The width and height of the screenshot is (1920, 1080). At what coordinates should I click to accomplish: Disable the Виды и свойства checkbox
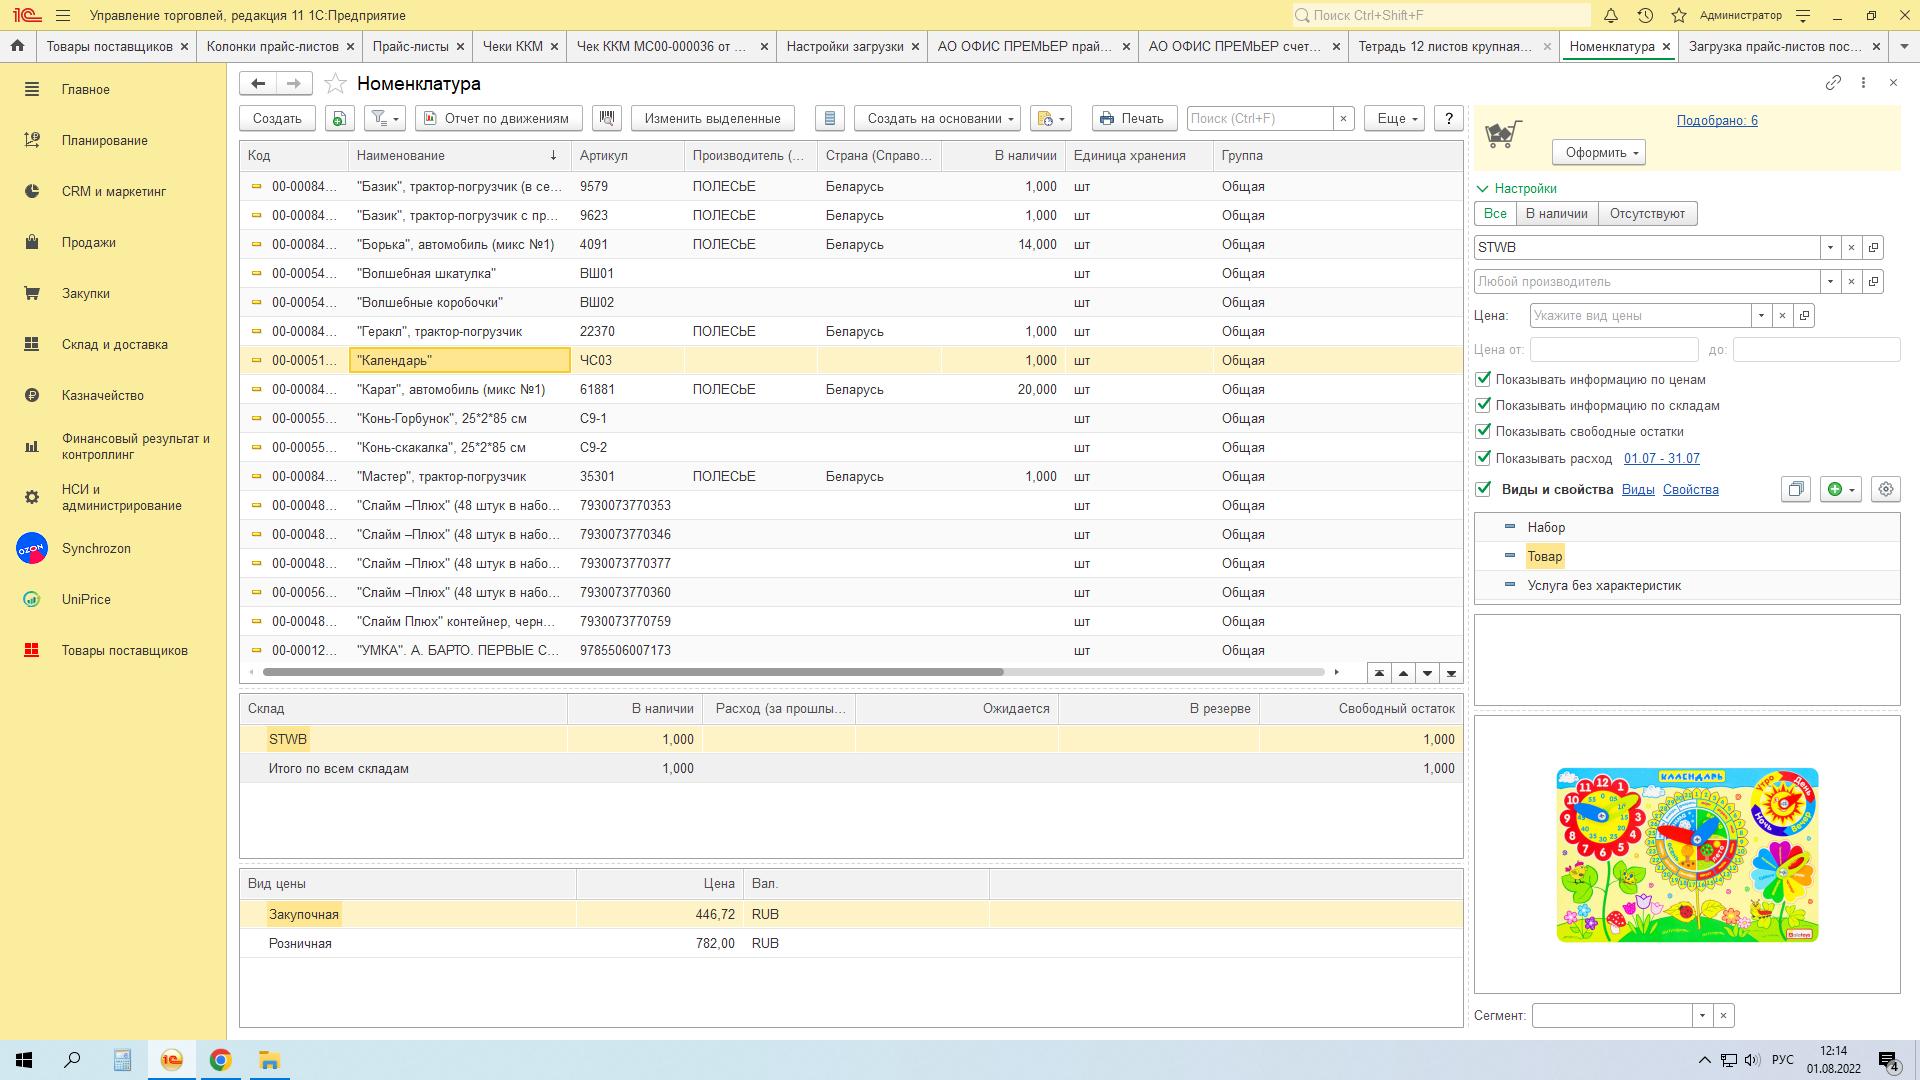point(1484,489)
